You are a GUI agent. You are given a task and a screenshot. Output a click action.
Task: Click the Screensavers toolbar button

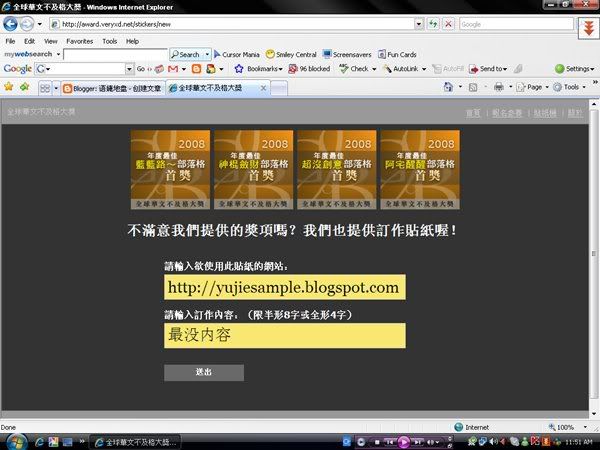351,54
